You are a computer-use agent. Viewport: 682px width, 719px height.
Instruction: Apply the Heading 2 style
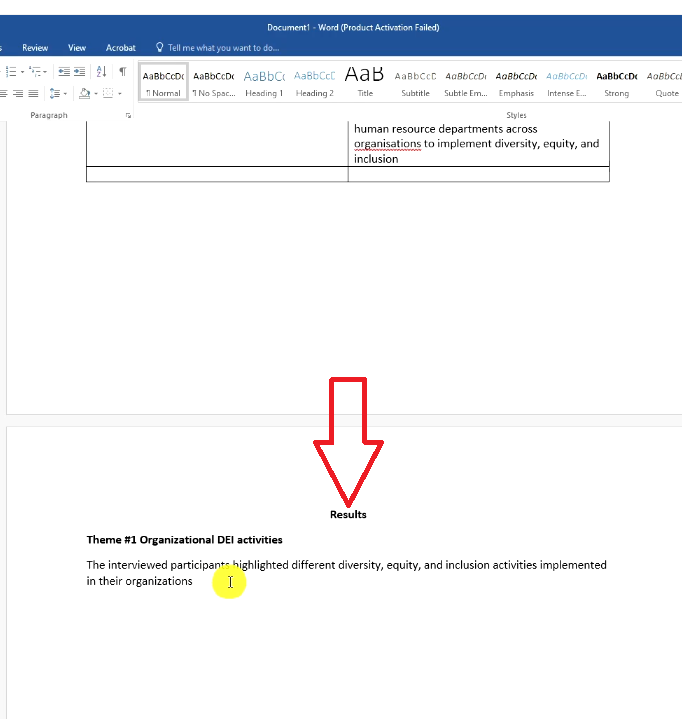(x=315, y=83)
